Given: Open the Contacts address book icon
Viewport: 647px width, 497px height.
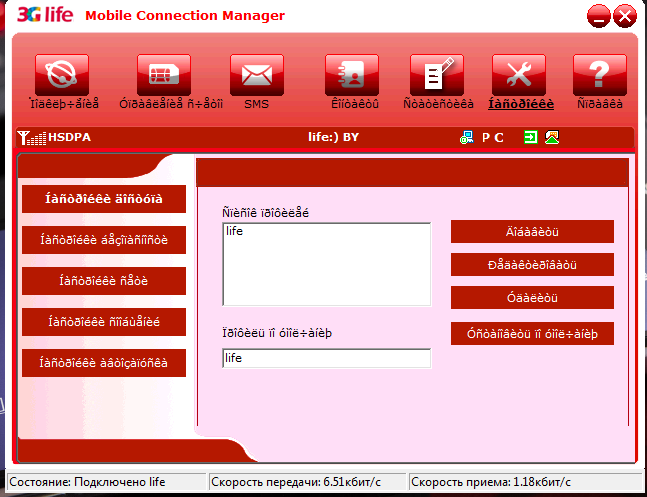Looking at the screenshot, I should 352,75.
